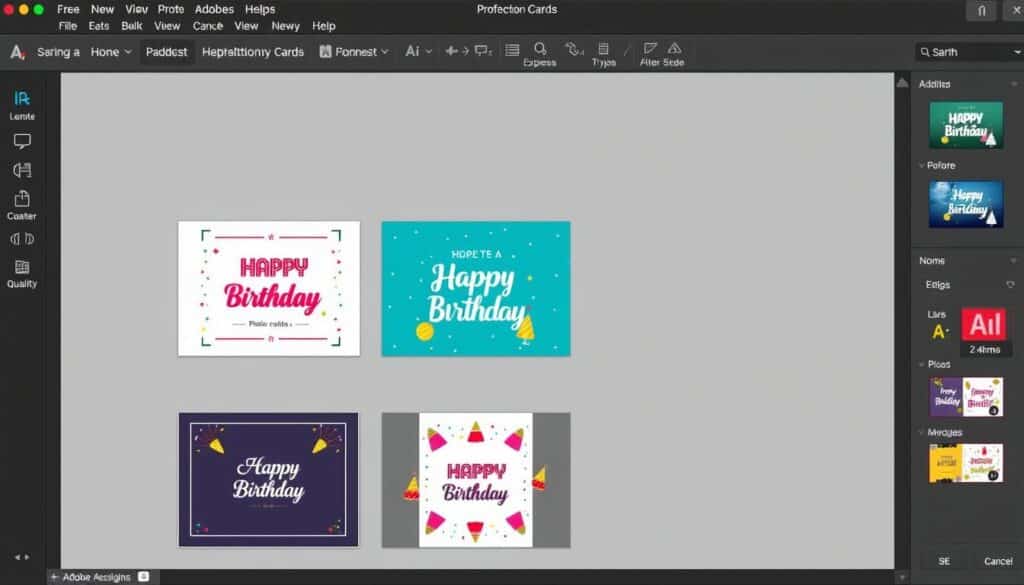Click the red Ai color swatch in the panel
This screenshot has width=1024, height=585.
(985, 325)
